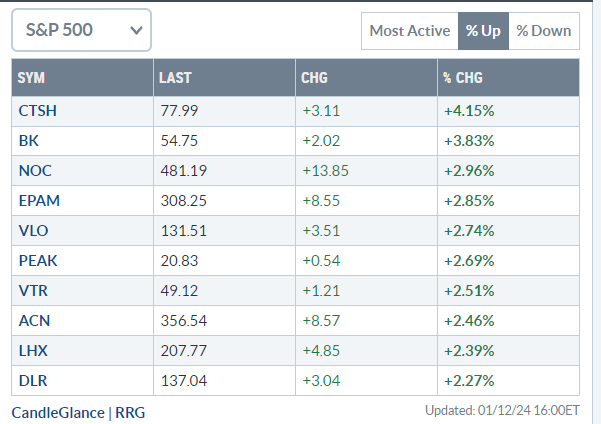Viewport: 601px width, 424px height.
Task: Switch to Most Active tab
Action: click(409, 30)
